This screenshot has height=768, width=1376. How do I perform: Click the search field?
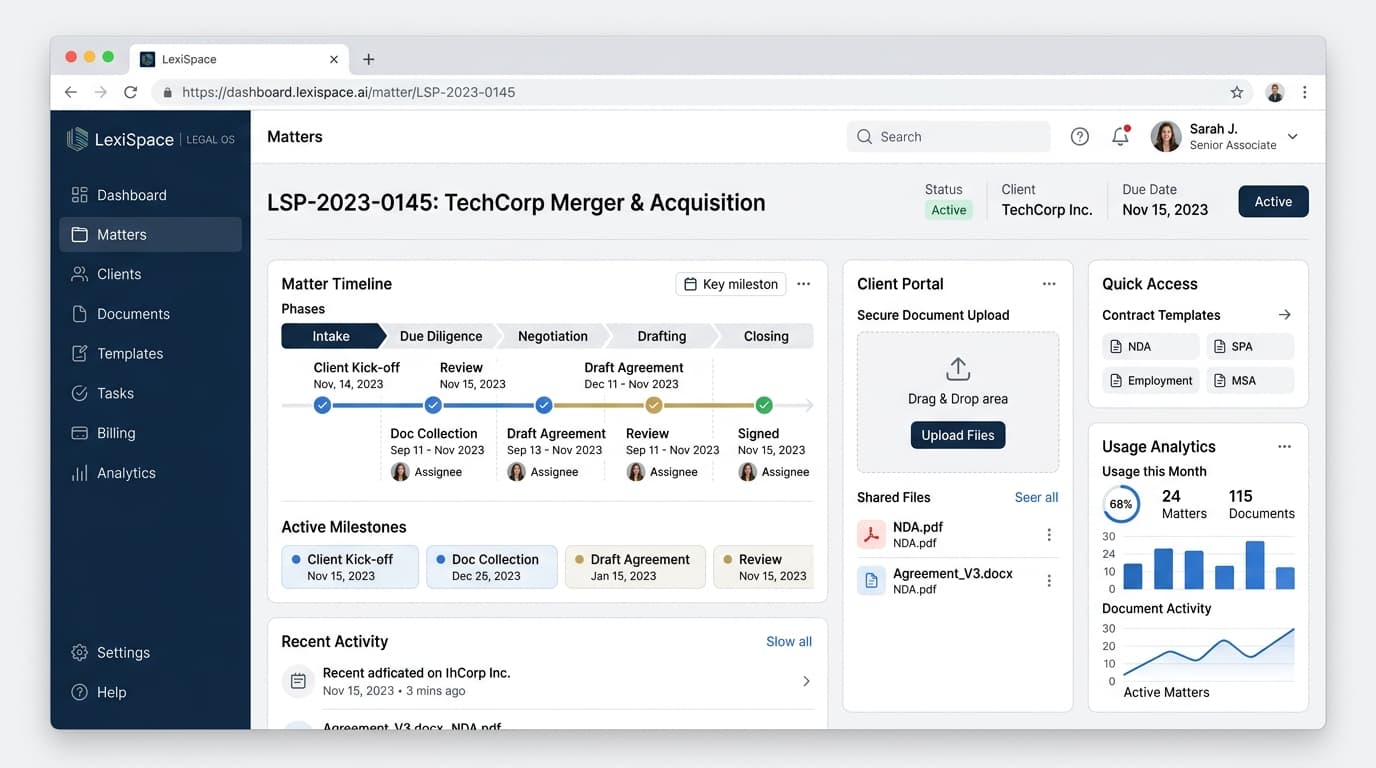(x=948, y=137)
